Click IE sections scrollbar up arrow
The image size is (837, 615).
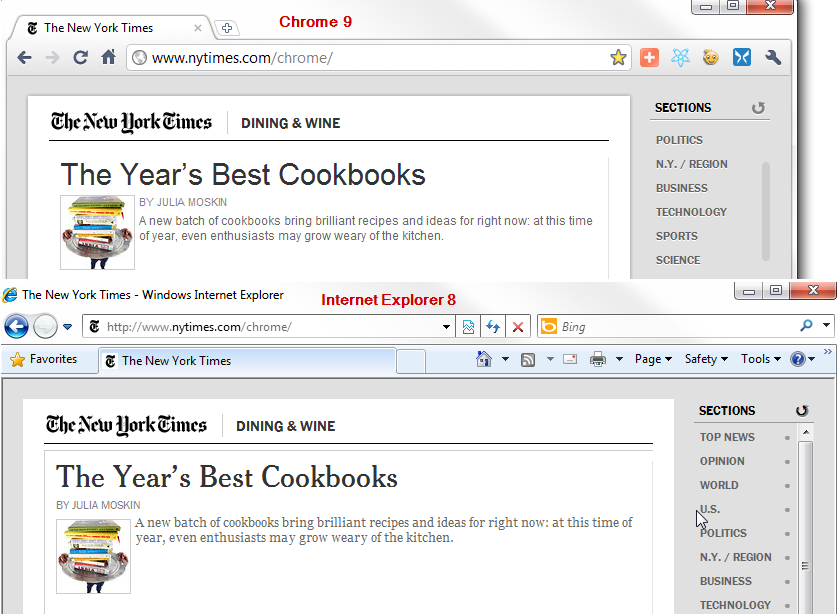coord(806,432)
